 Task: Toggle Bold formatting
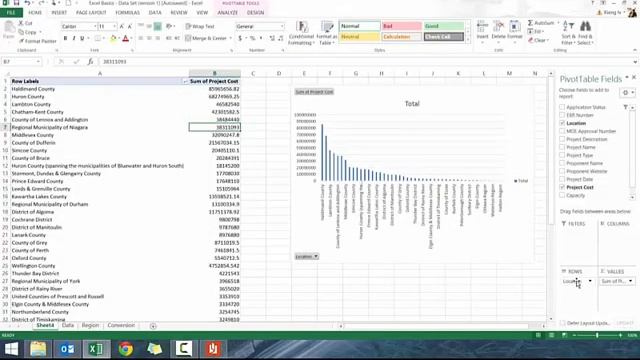65,38
